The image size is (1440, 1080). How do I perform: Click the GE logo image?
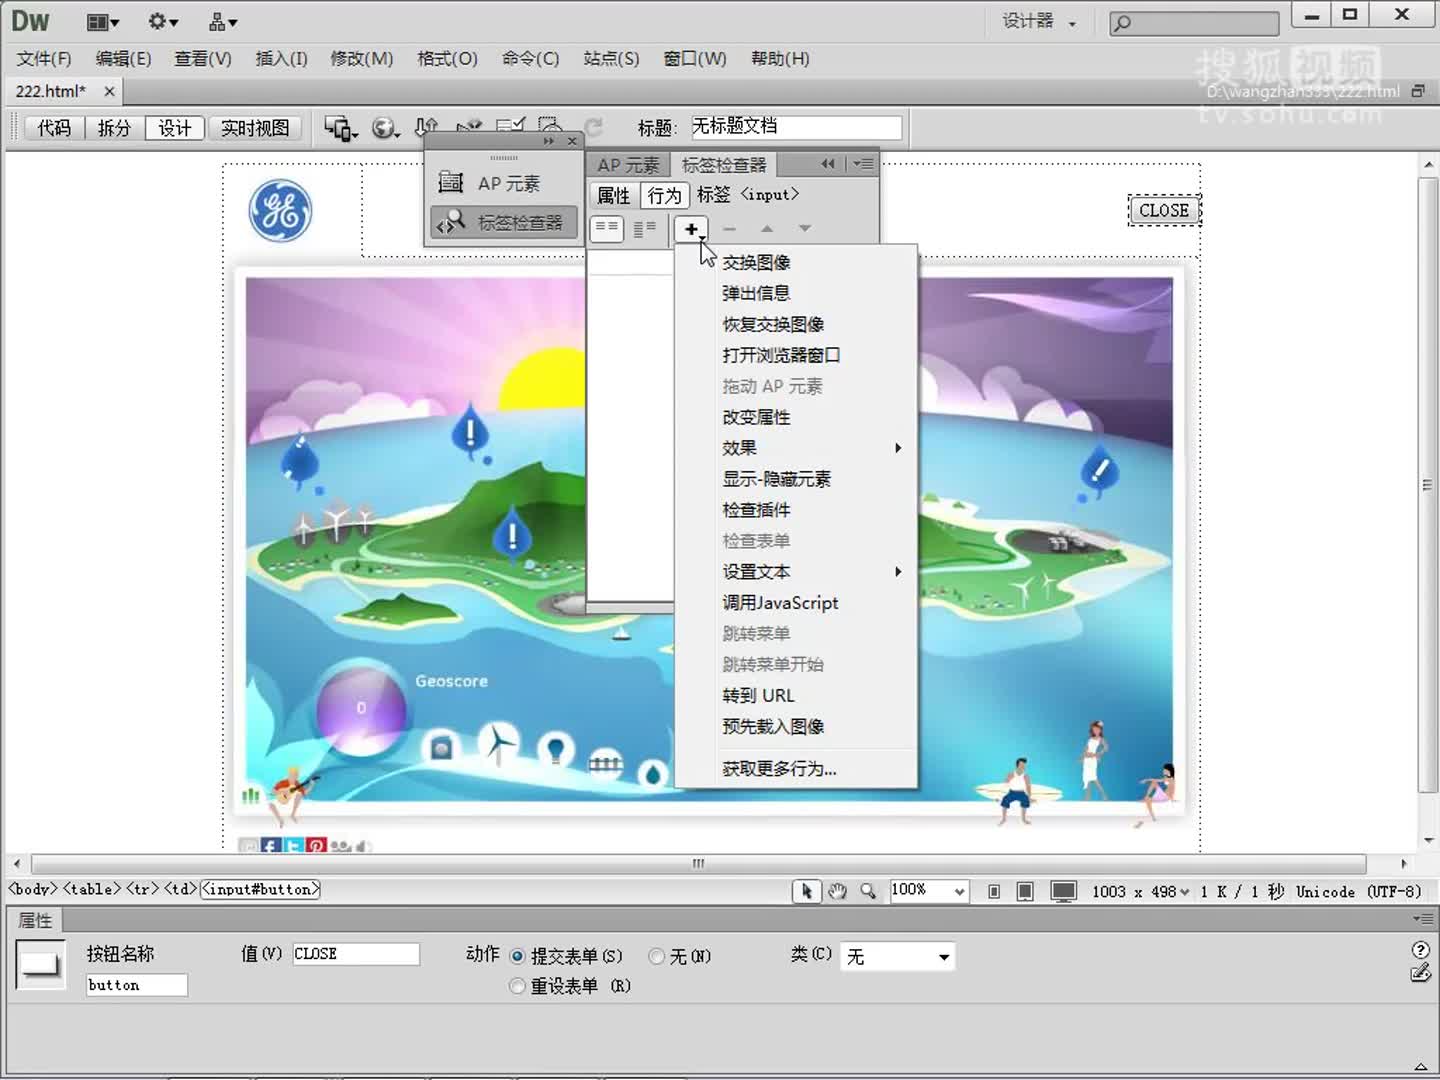(x=281, y=211)
